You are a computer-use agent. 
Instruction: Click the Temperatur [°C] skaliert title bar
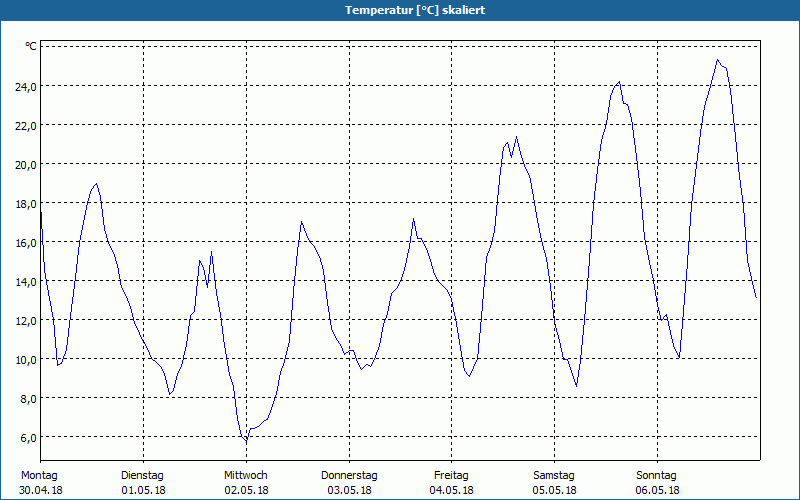click(x=400, y=10)
